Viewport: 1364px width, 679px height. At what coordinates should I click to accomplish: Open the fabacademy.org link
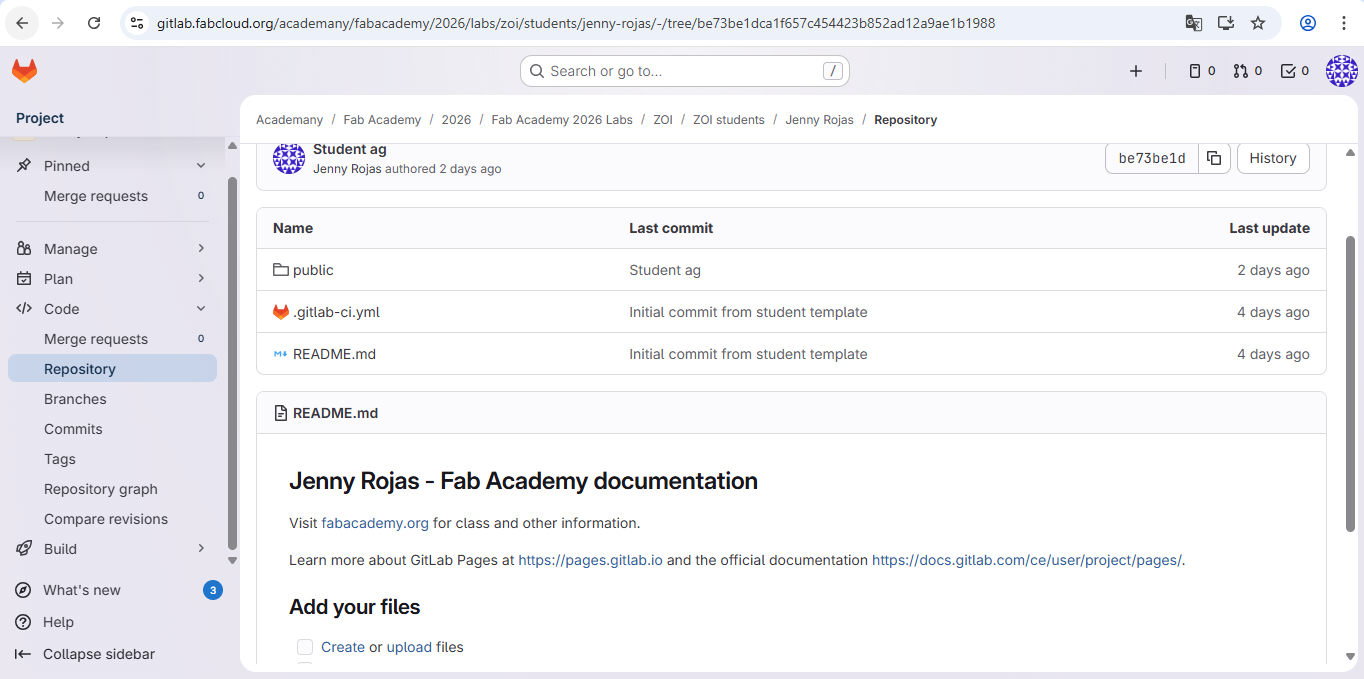pos(374,522)
